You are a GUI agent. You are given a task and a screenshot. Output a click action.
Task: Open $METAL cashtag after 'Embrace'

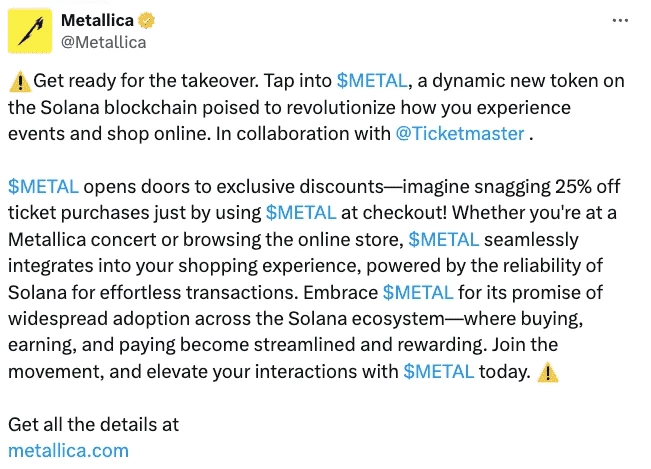pos(418,293)
